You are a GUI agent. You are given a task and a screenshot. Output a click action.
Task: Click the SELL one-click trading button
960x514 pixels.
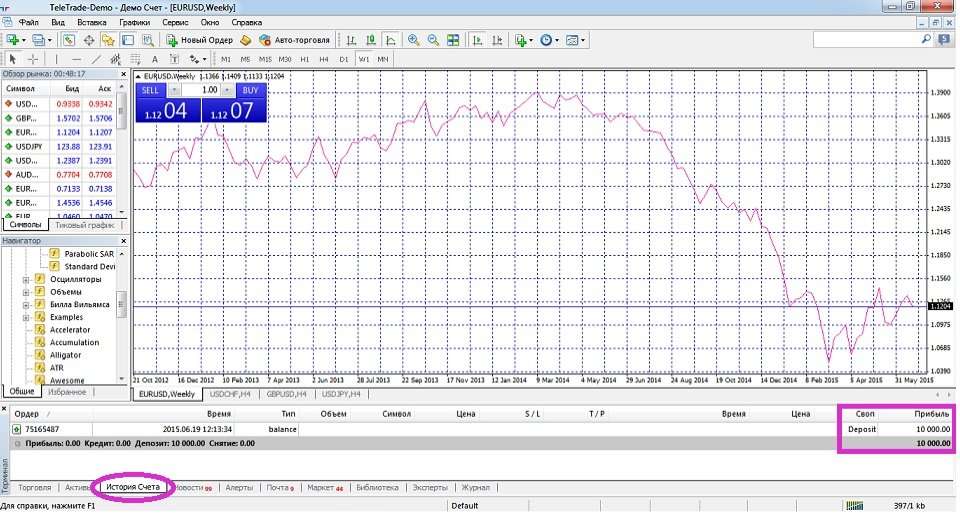pyautogui.click(x=150, y=90)
